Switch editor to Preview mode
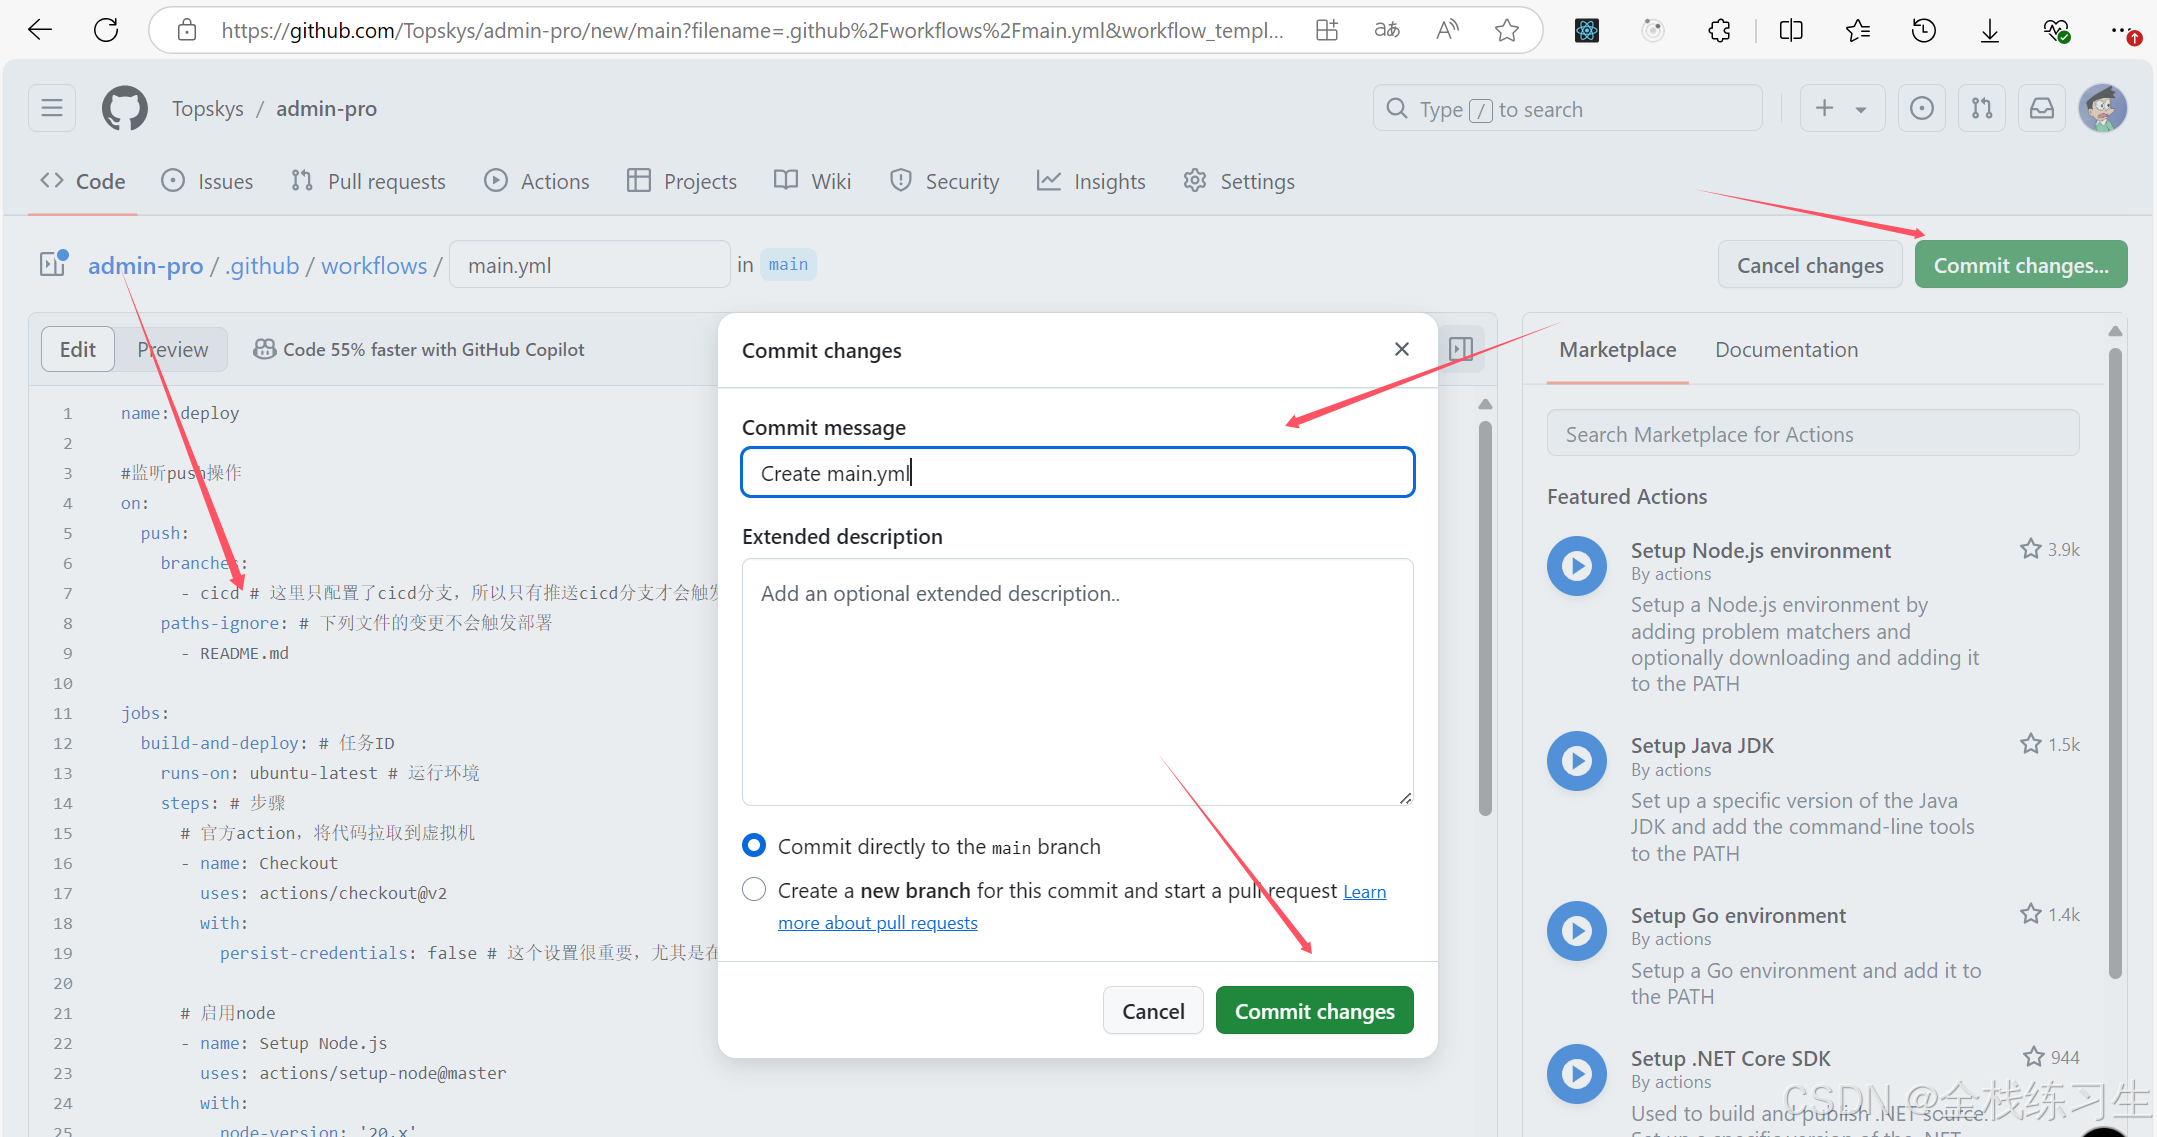Screen dimensions: 2157x1137 point(172,349)
